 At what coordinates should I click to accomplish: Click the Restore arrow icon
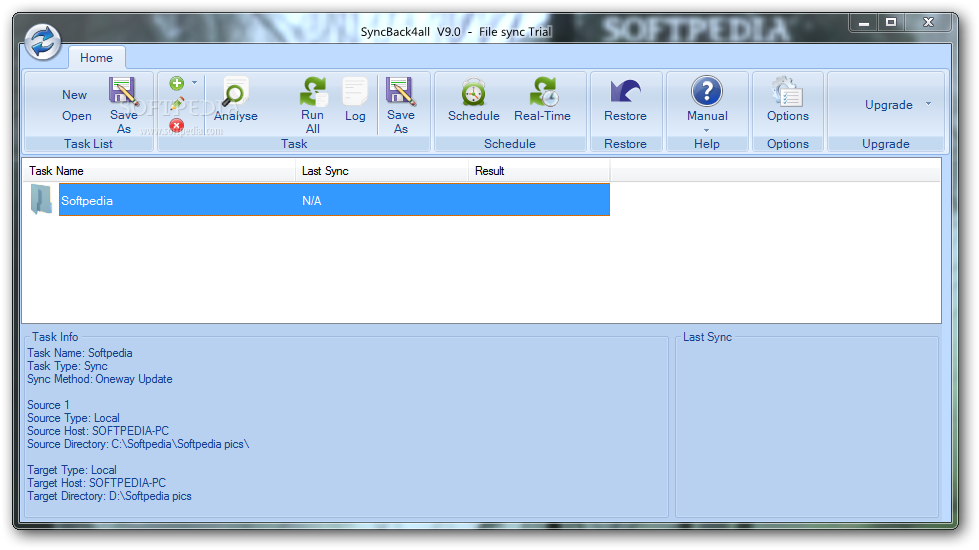click(625, 91)
